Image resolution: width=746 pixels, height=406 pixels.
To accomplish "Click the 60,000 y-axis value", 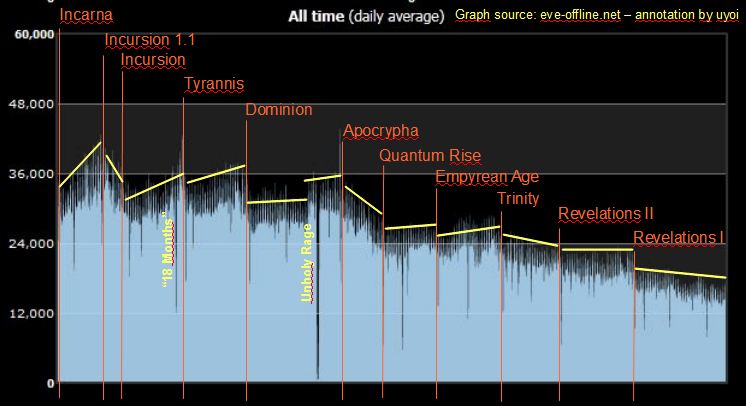I will [x=34, y=34].
